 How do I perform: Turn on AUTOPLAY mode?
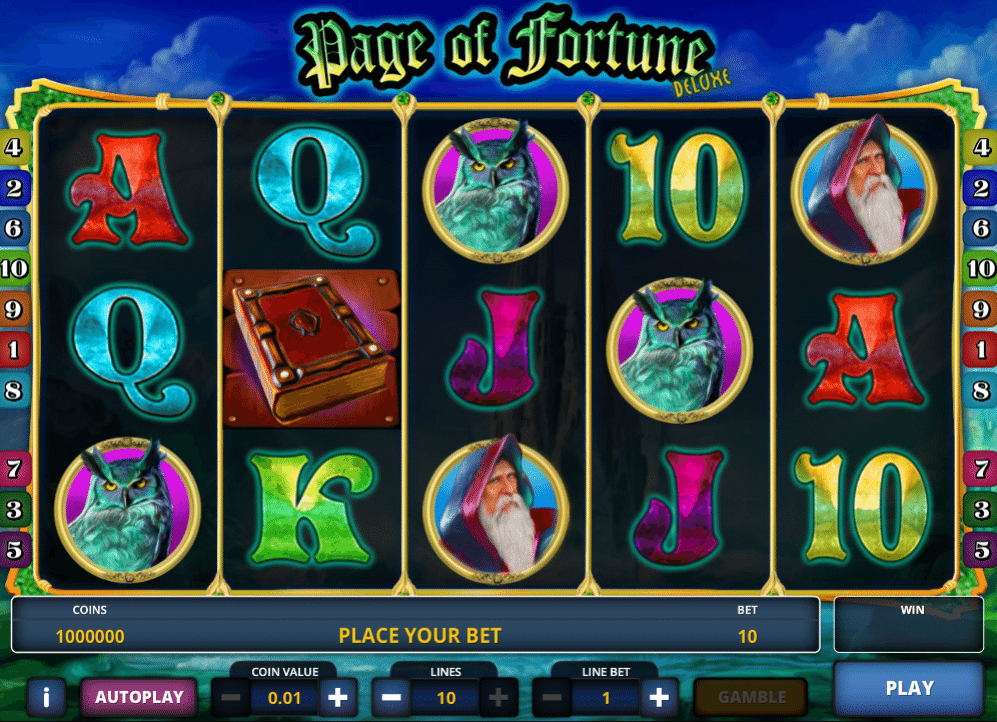[x=139, y=697]
